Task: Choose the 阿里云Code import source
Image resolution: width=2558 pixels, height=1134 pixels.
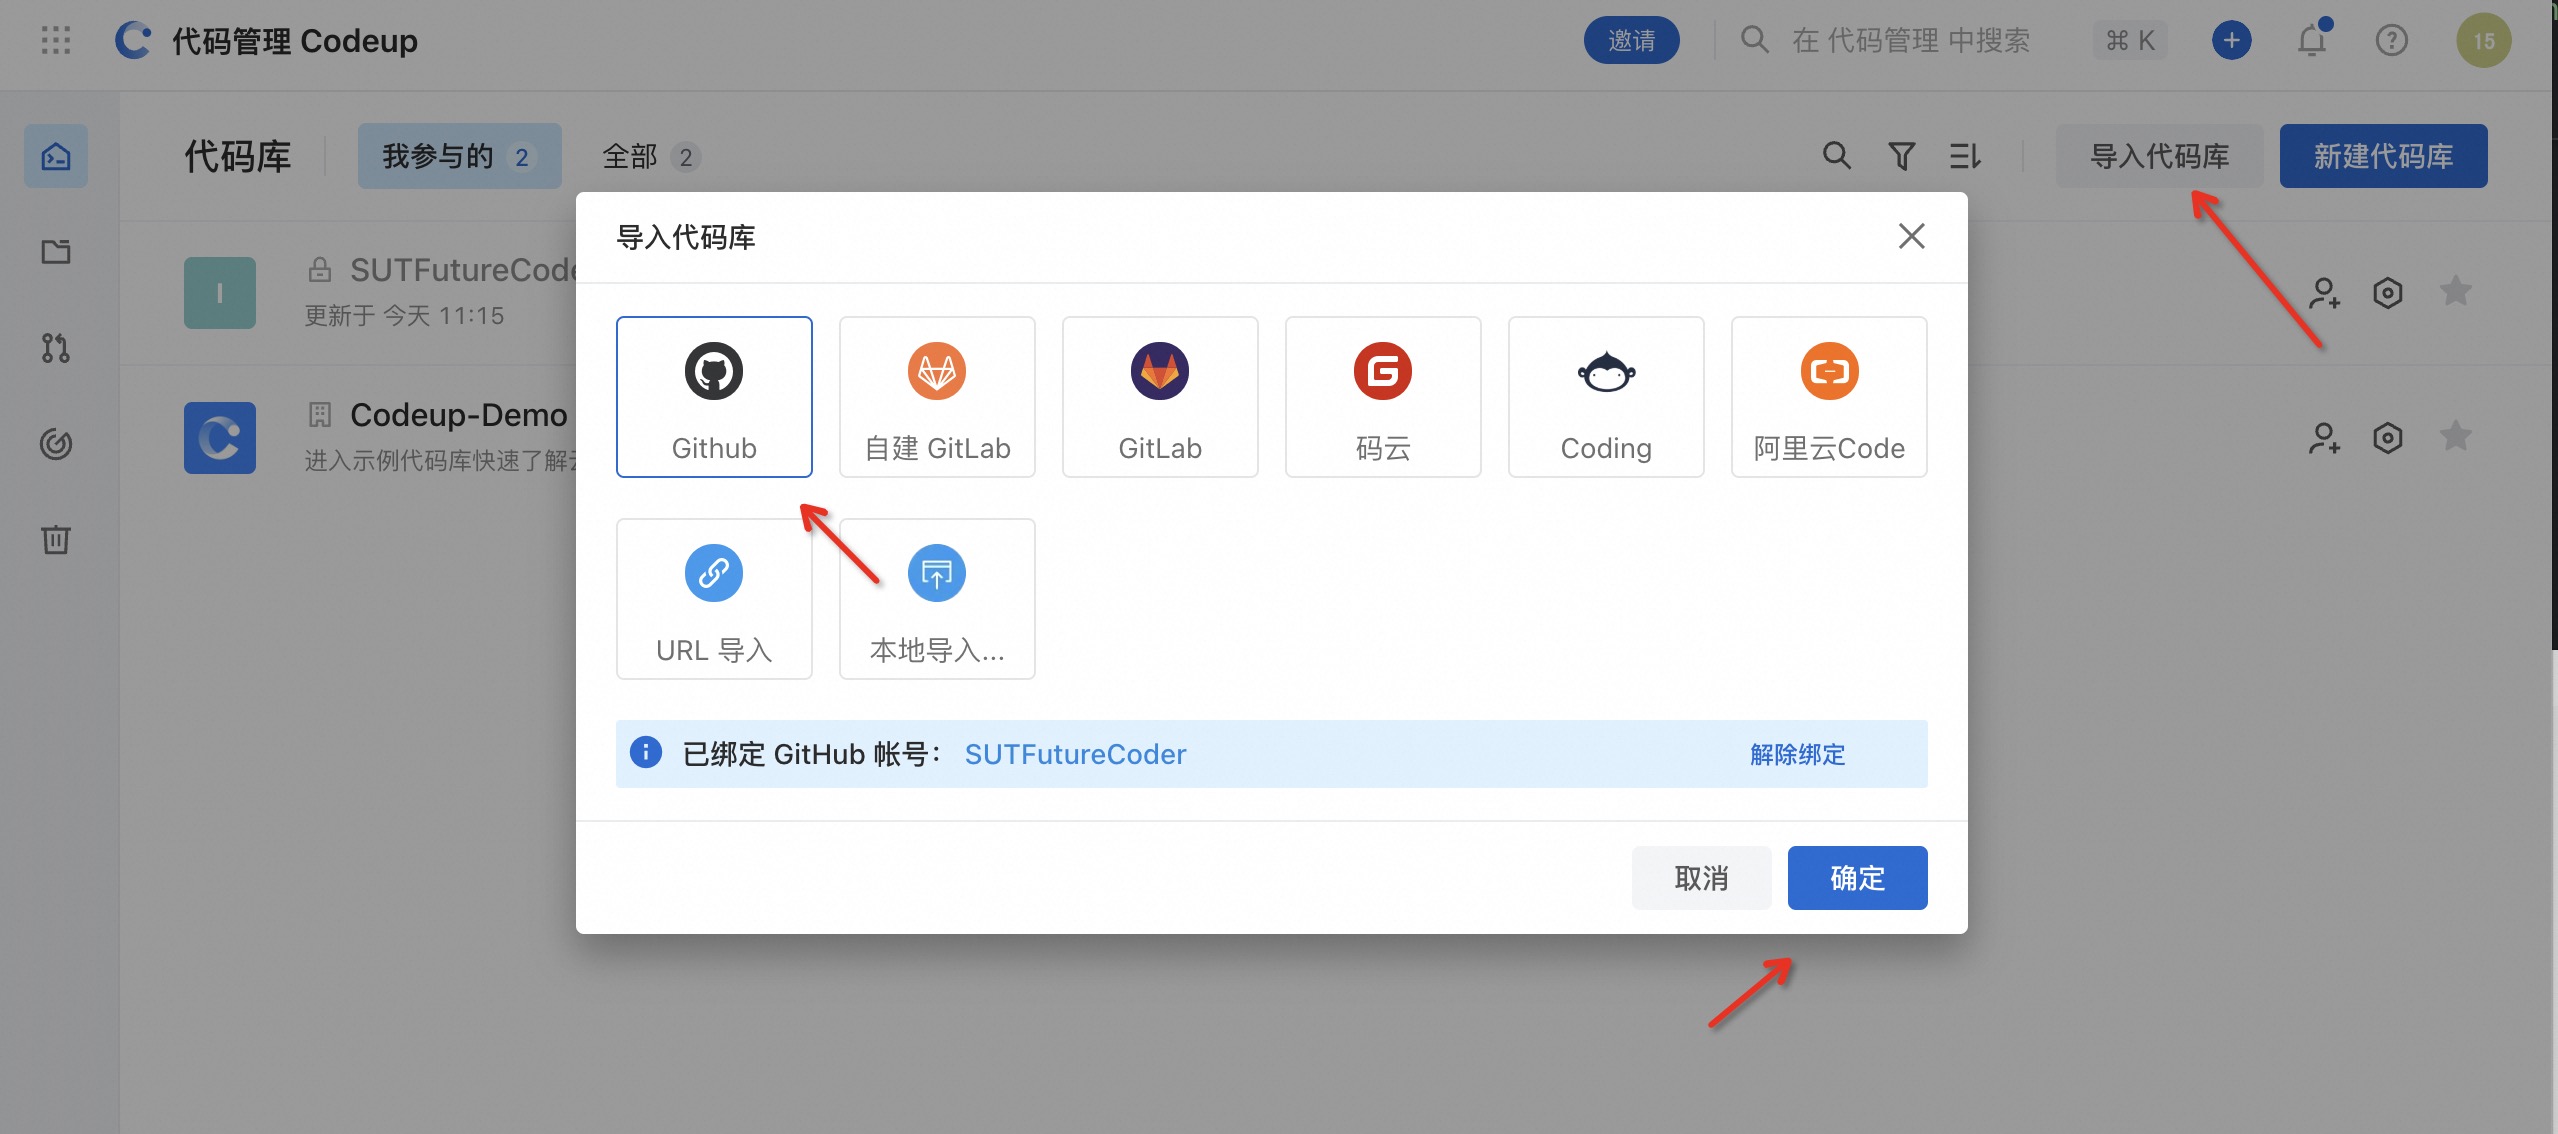Action: pos(1829,397)
